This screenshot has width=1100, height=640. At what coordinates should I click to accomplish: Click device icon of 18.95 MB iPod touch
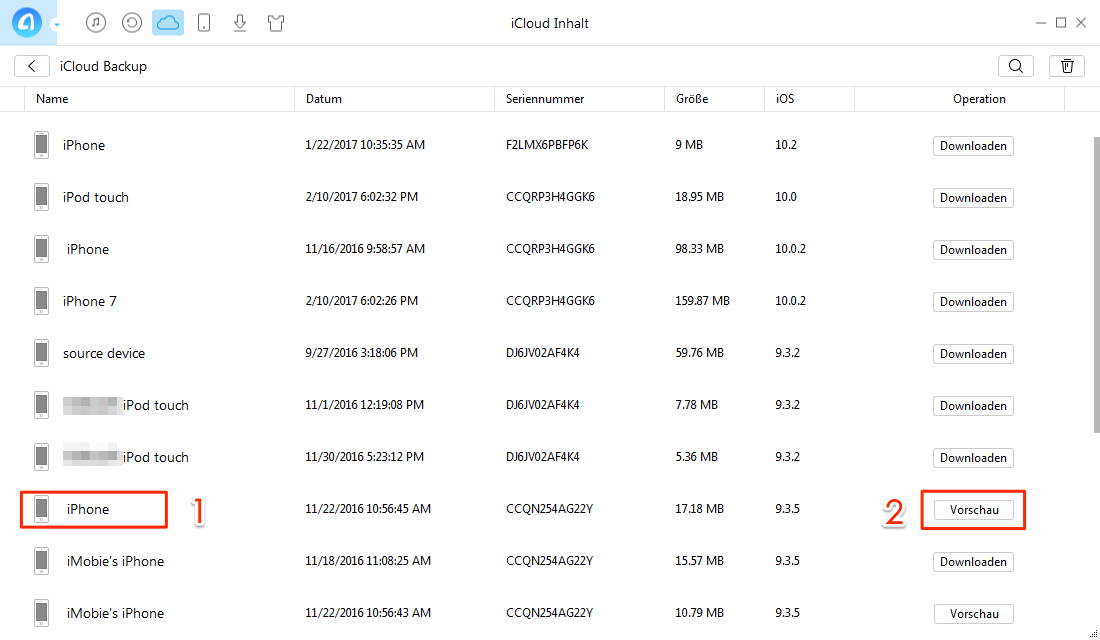click(x=41, y=197)
